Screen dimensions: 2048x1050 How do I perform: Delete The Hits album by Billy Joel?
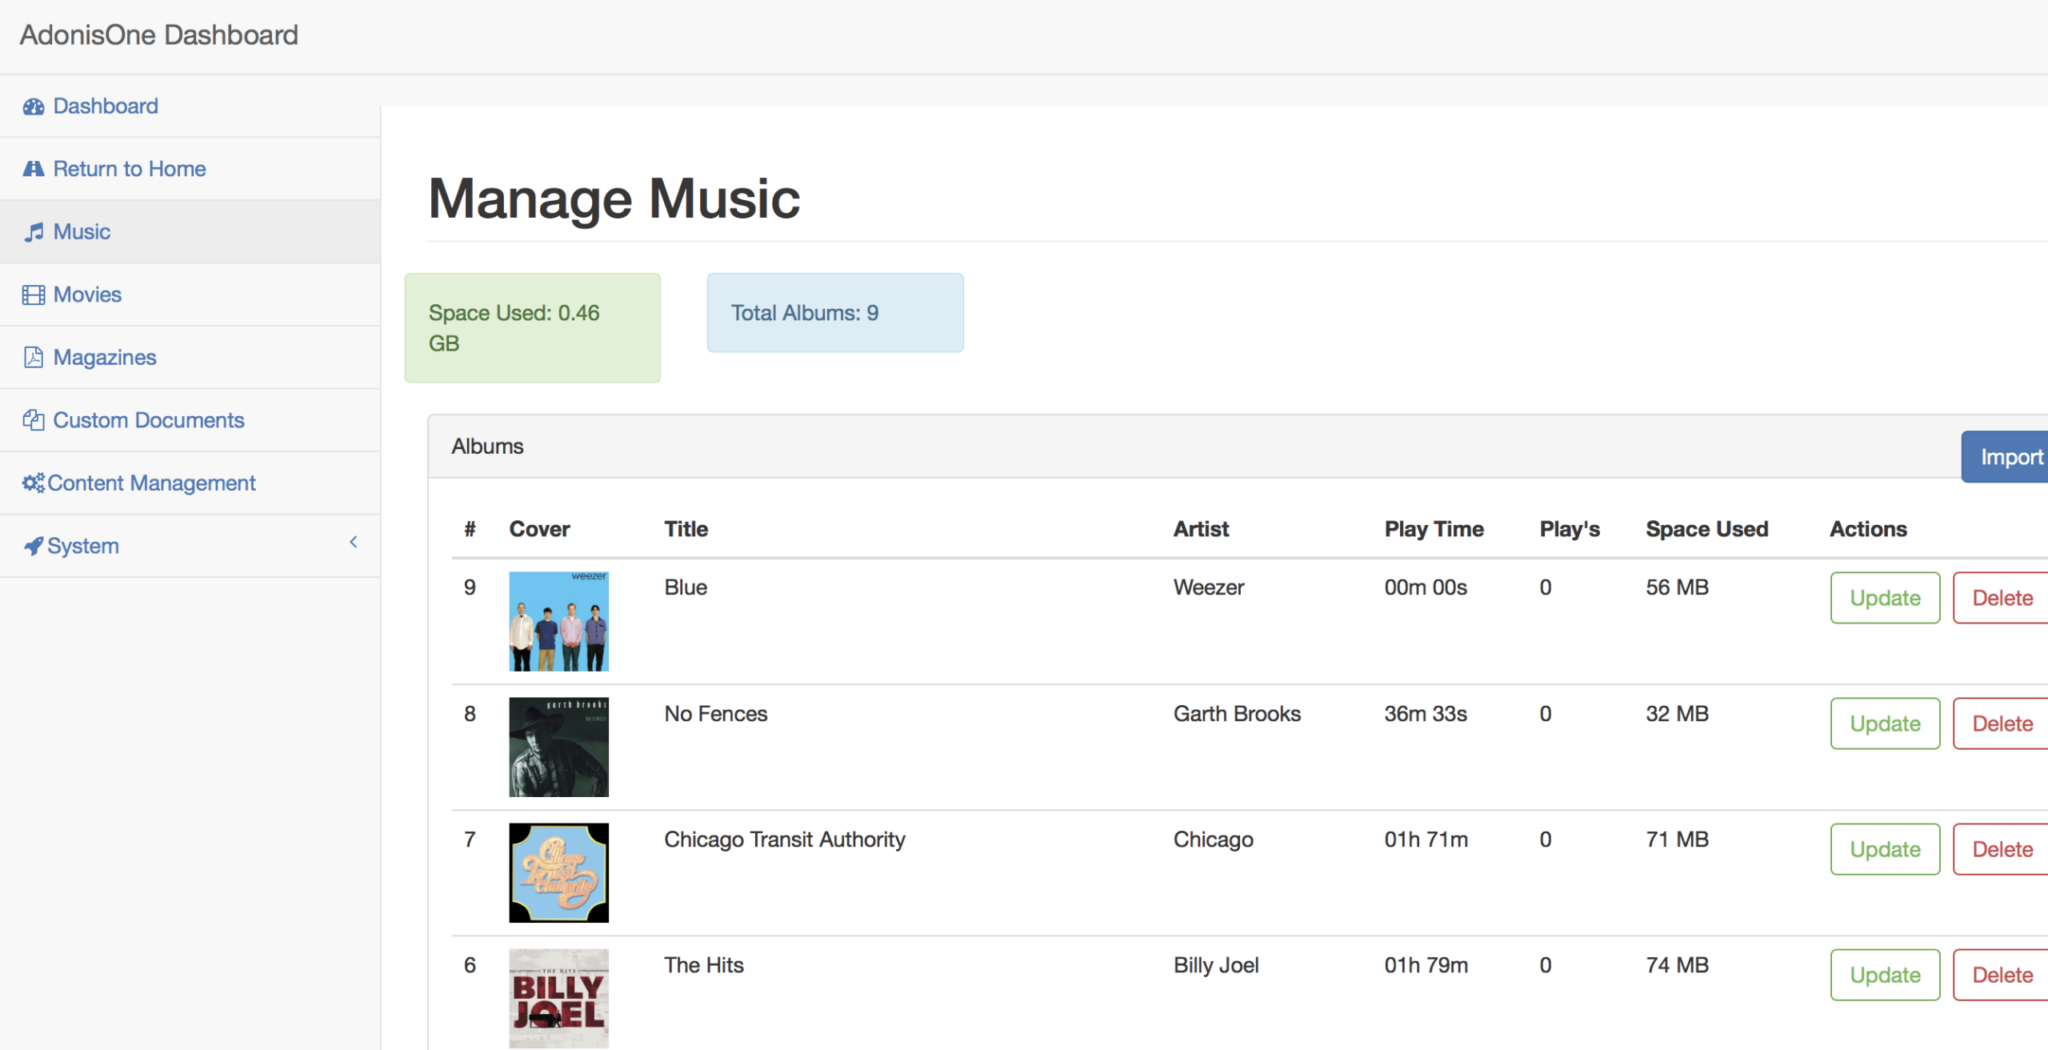[2001, 975]
